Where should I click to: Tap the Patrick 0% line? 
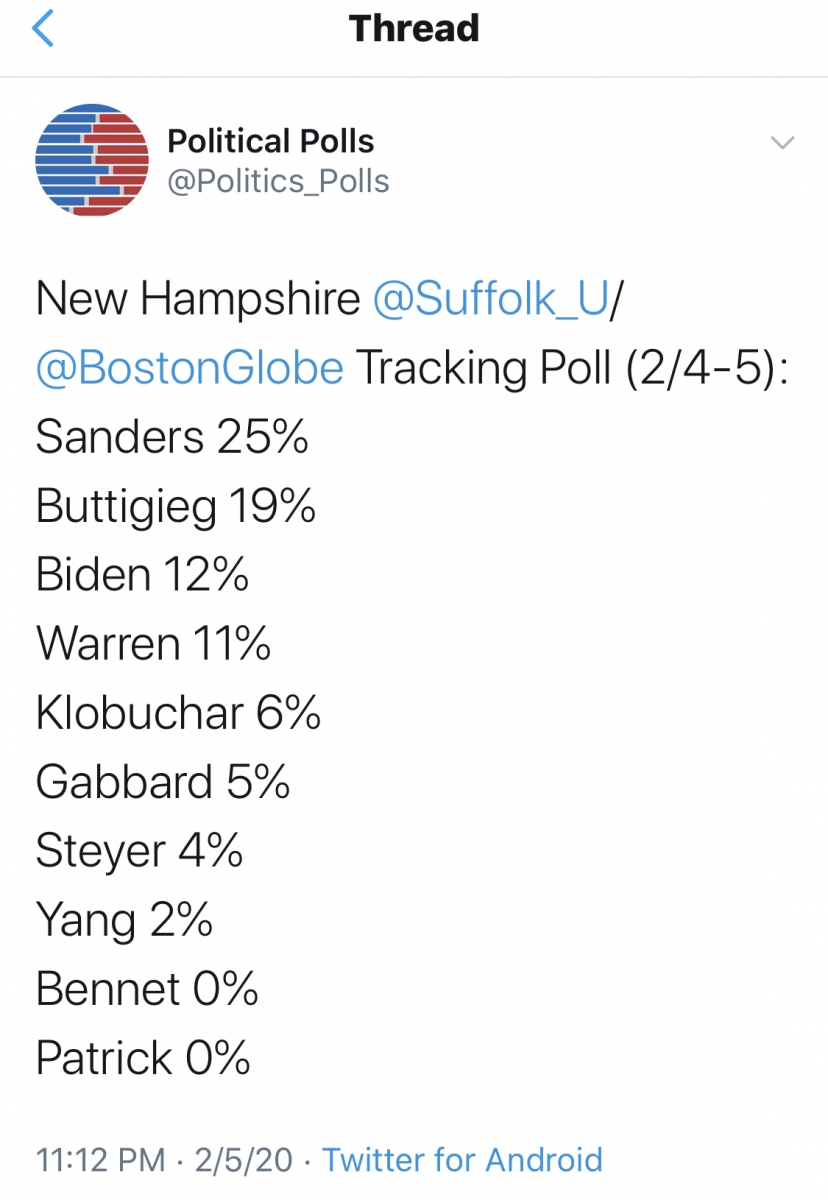143,1058
